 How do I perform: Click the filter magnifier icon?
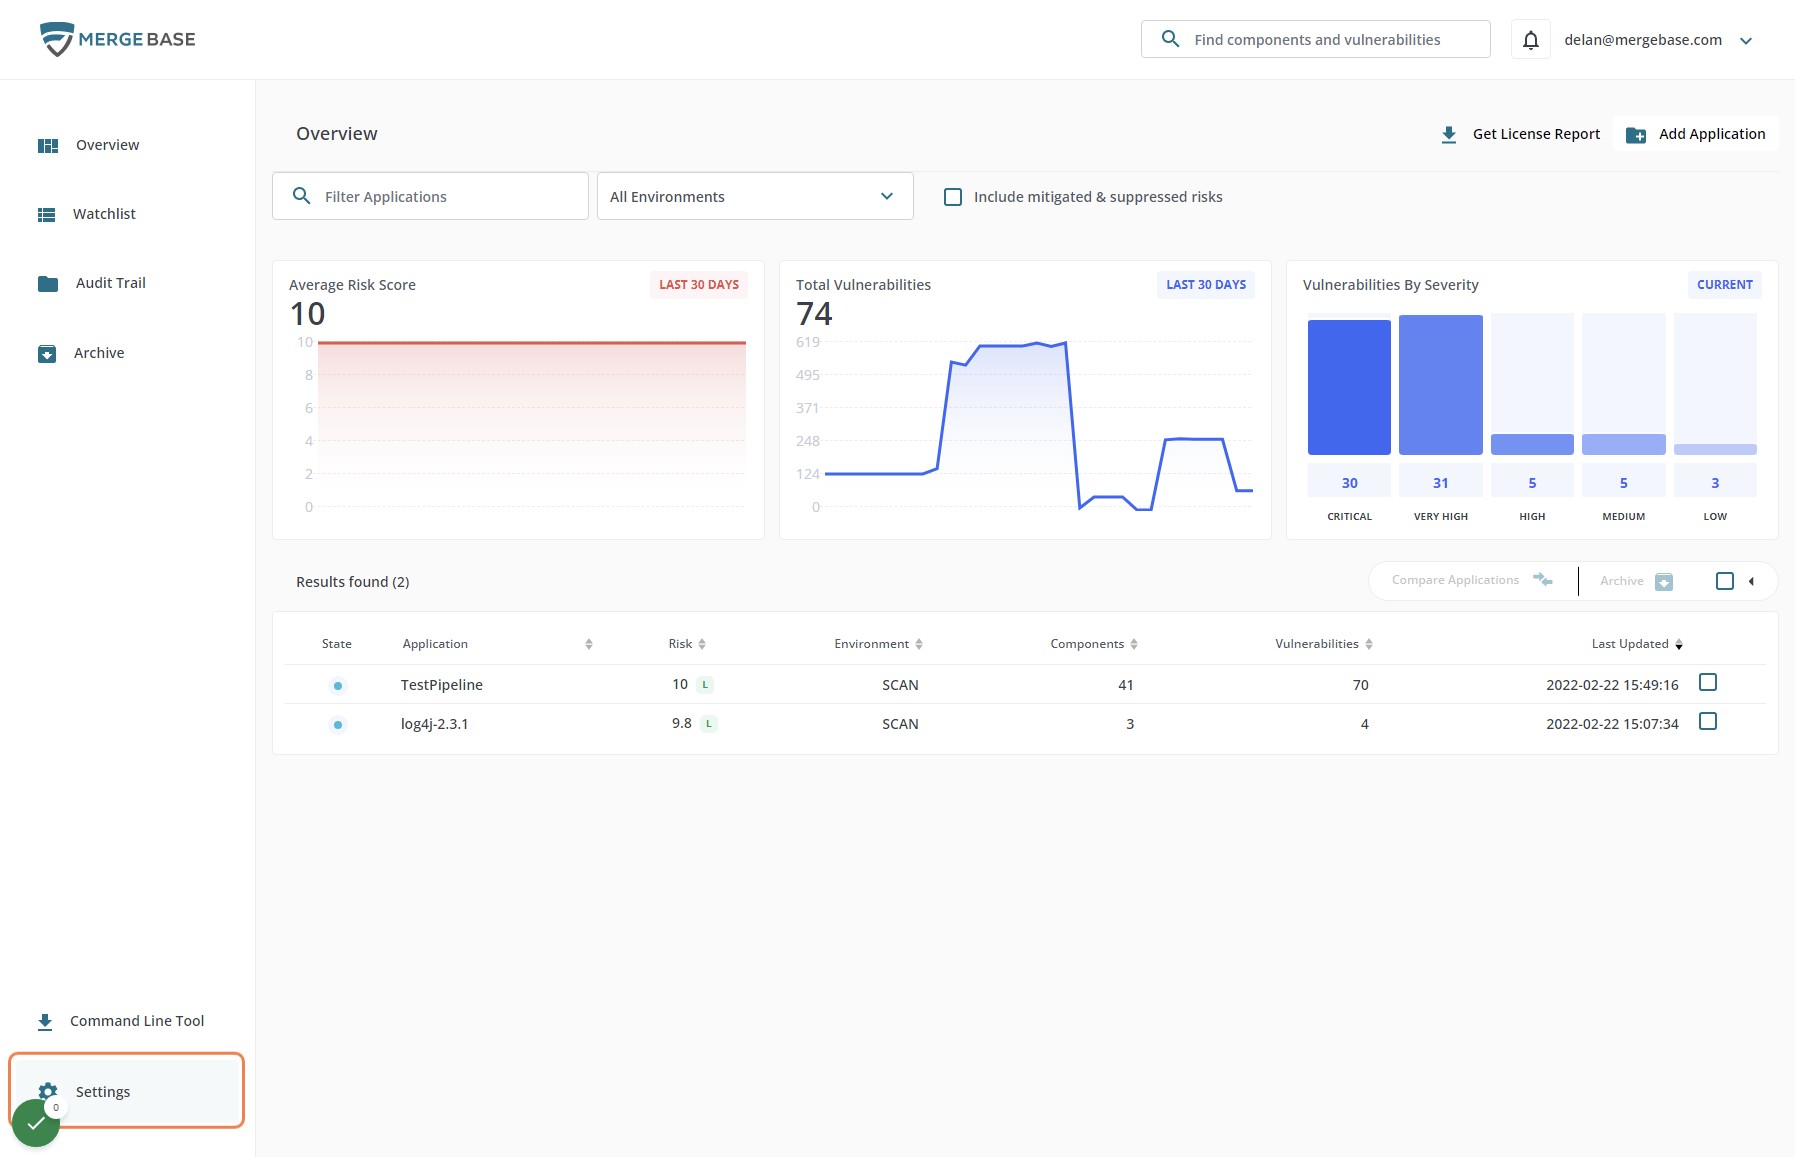(301, 196)
